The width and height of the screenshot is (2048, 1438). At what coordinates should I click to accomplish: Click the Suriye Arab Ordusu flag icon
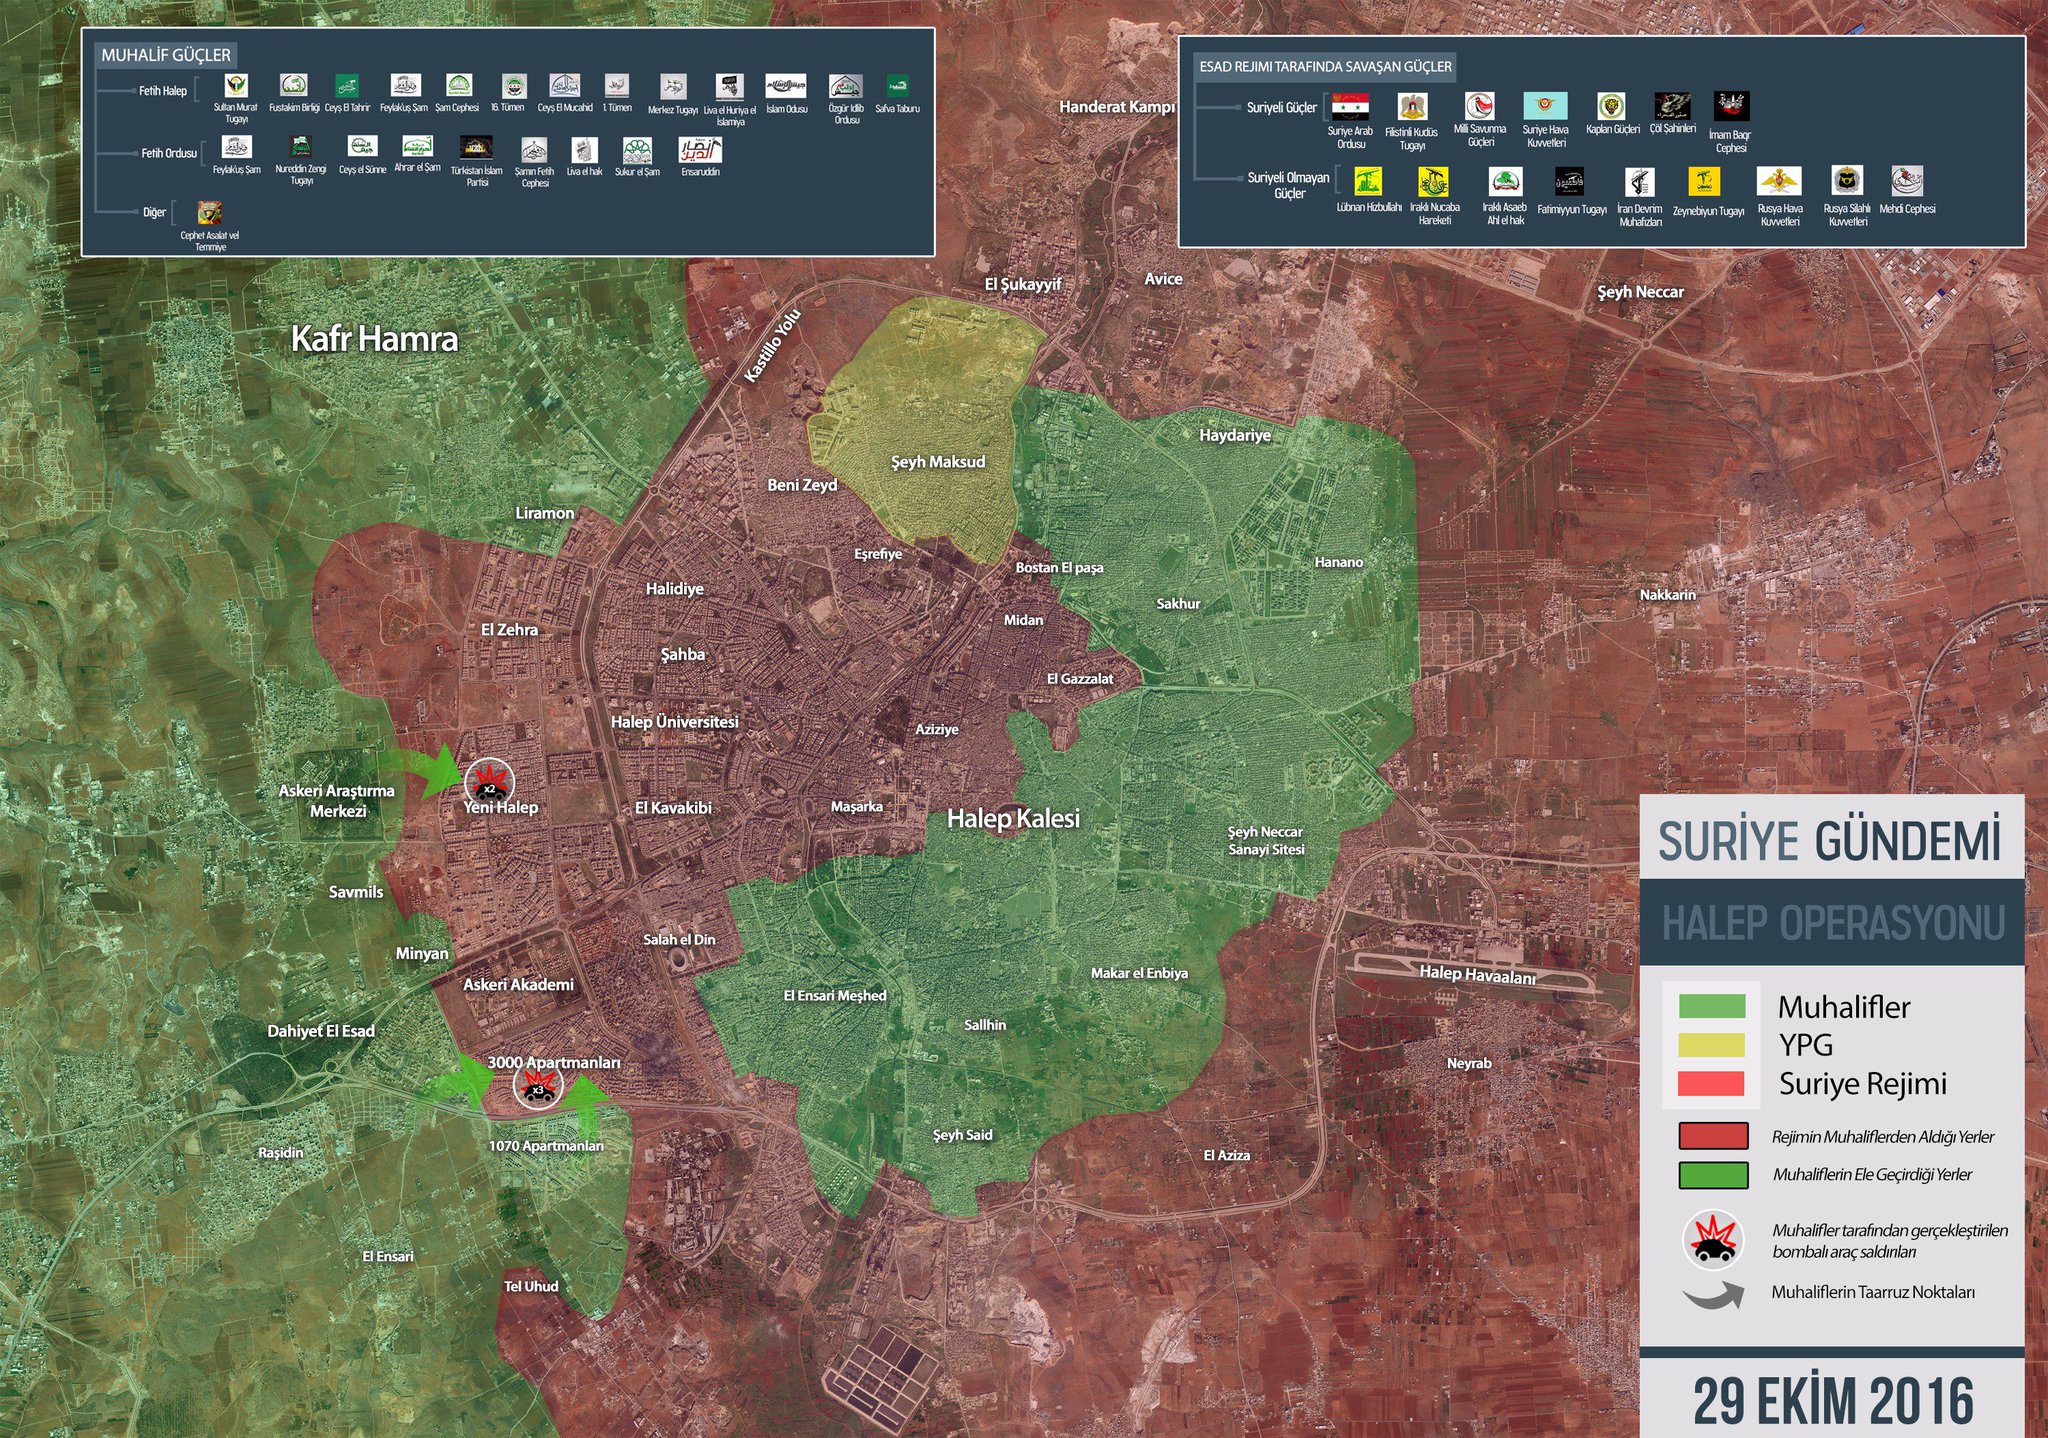(1350, 107)
